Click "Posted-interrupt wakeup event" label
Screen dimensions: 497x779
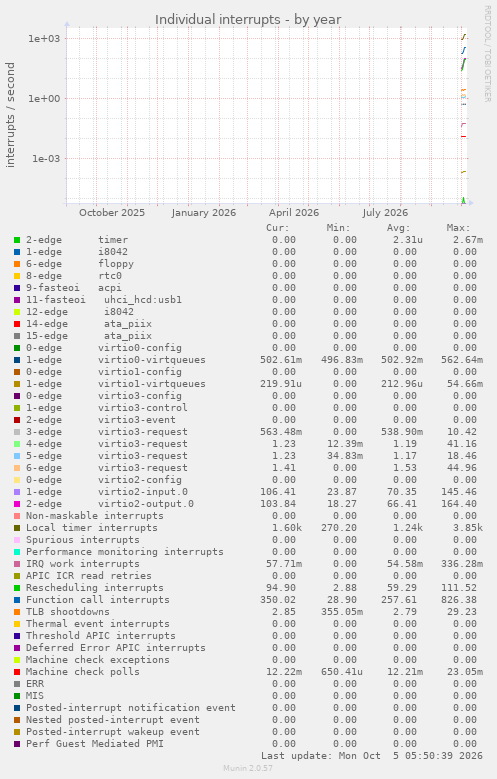tap(112, 732)
